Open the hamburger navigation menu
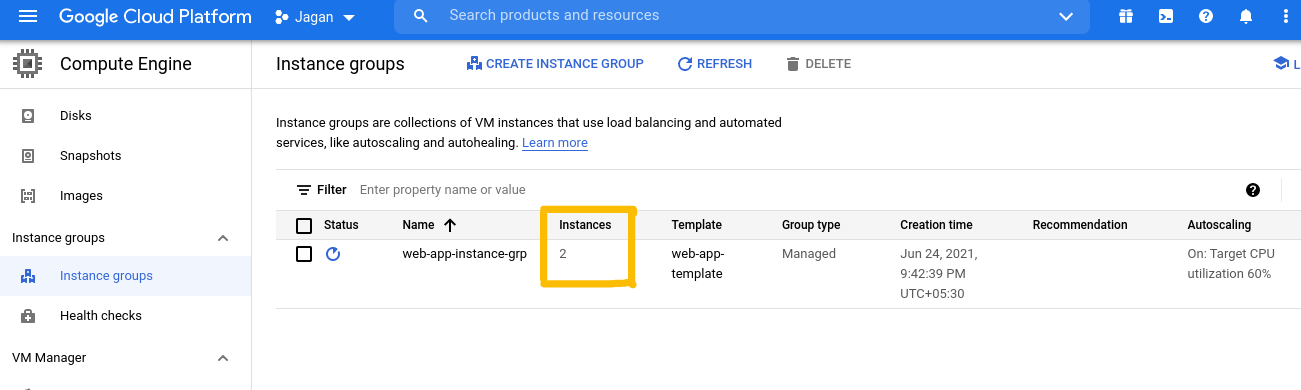The image size is (1301, 390). 28,17
